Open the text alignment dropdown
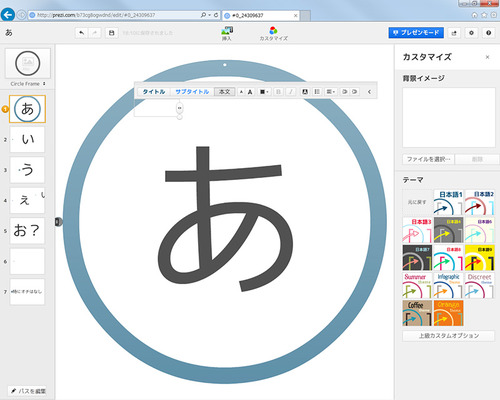The width and height of the screenshot is (500, 400). point(330,92)
